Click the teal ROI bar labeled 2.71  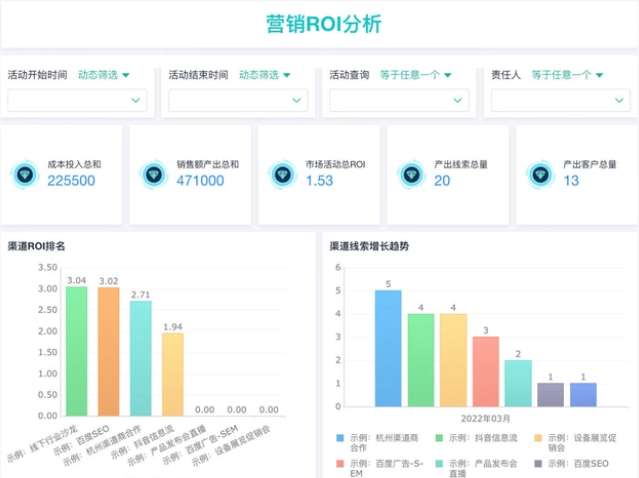coord(141,359)
